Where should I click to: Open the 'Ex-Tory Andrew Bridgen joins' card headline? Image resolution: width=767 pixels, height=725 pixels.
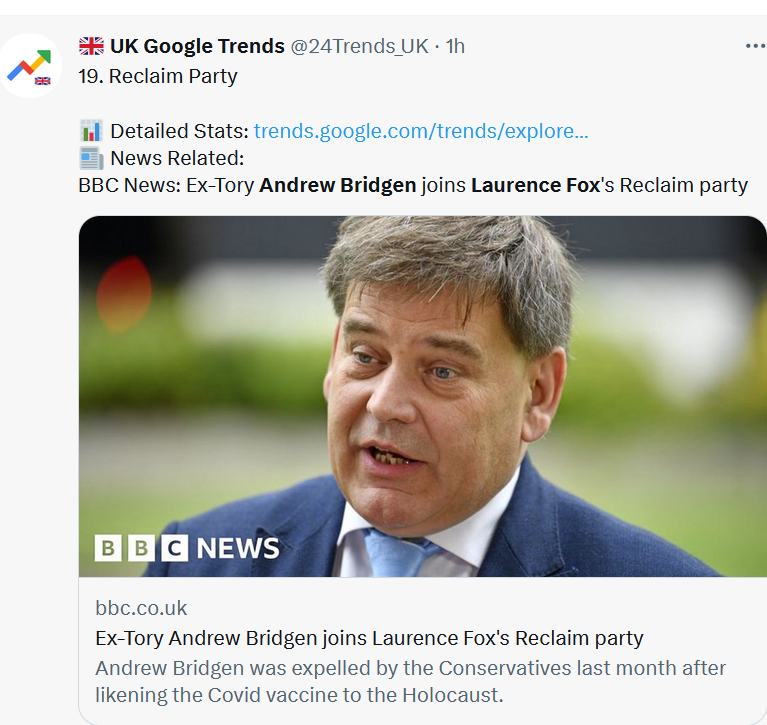click(x=369, y=638)
